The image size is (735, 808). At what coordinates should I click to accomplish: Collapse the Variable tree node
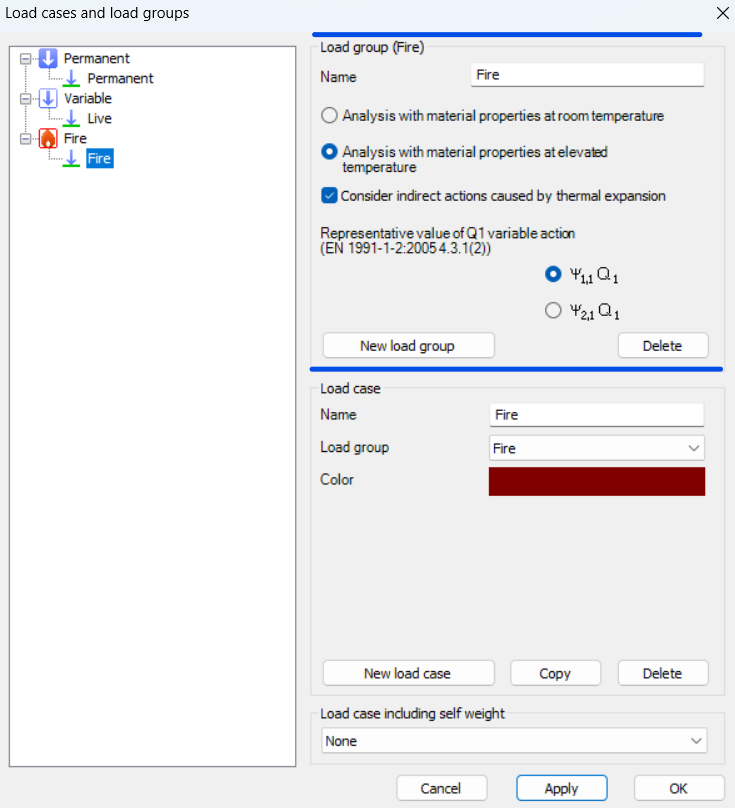click(25, 99)
